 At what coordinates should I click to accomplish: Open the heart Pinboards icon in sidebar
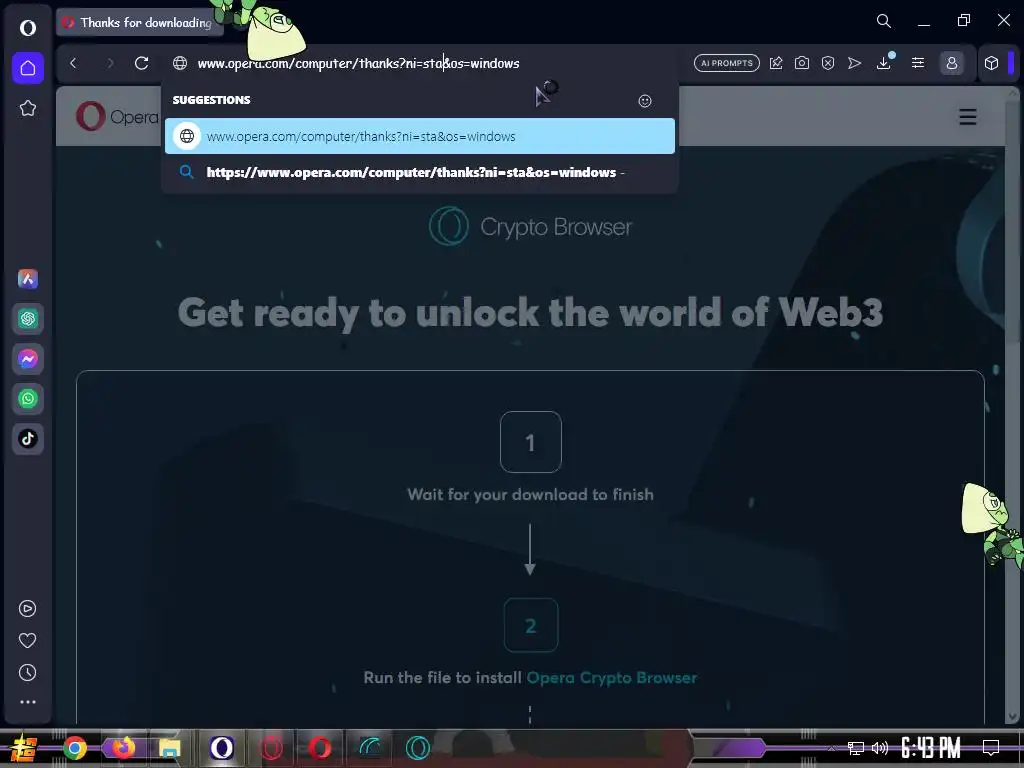pyautogui.click(x=27, y=641)
